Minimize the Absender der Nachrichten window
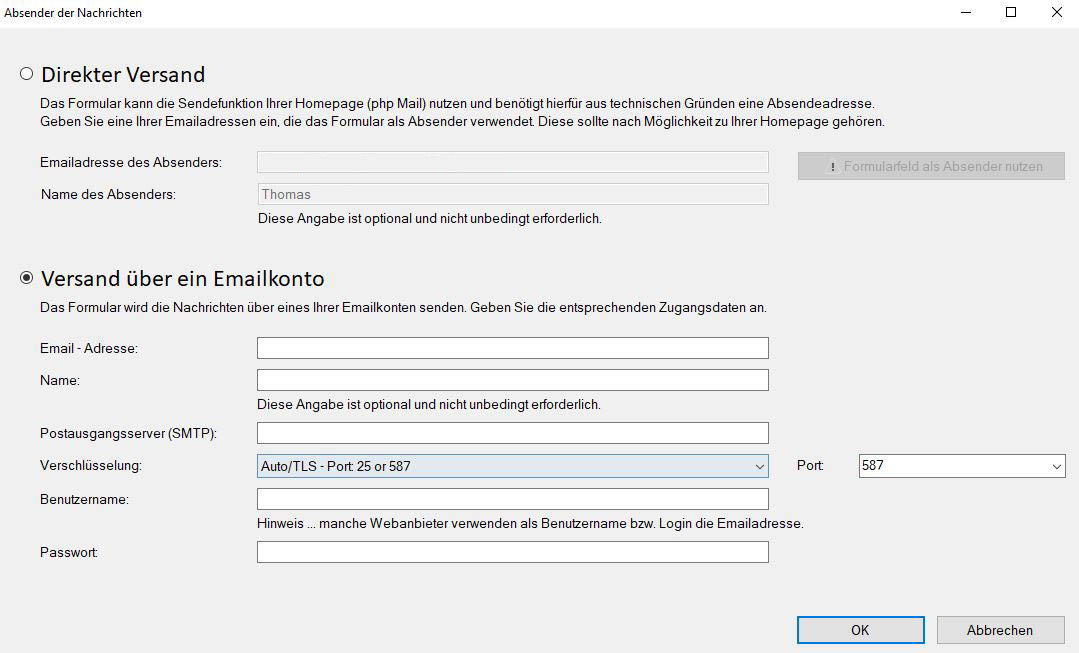This screenshot has height=653, width=1079. (x=966, y=13)
